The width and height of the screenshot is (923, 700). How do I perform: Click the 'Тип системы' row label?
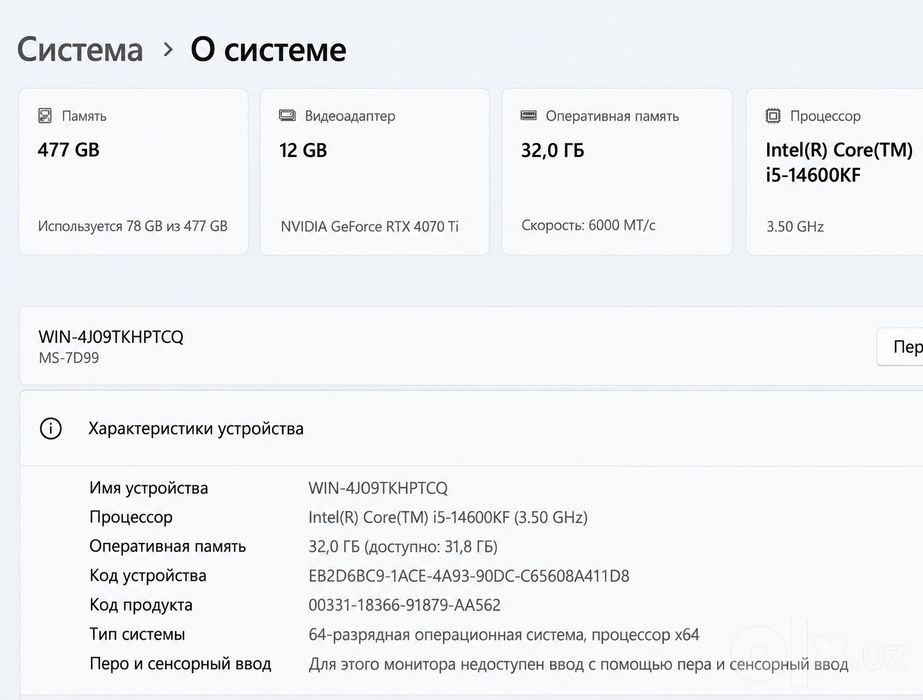tap(137, 634)
